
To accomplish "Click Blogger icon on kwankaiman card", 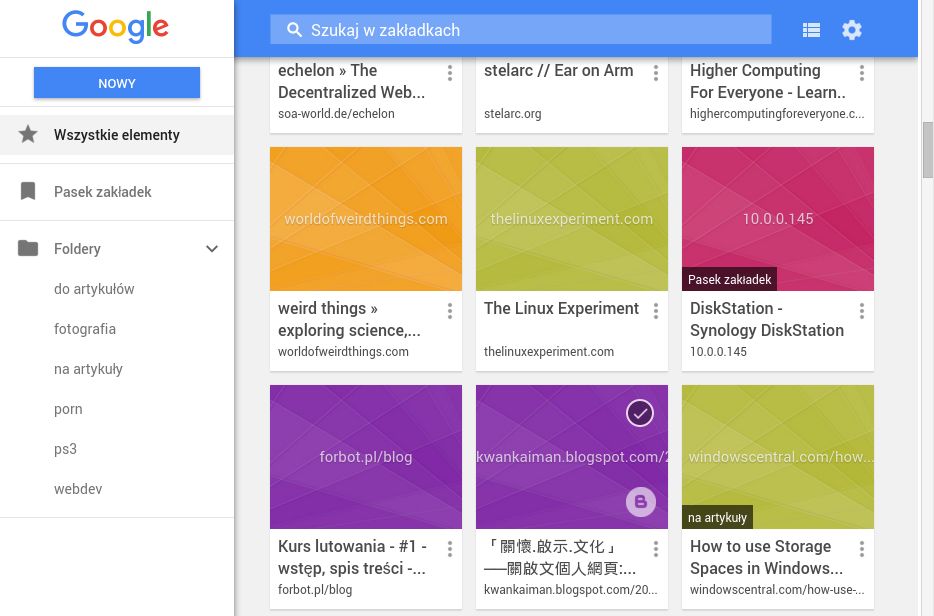I will [x=641, y=502].
